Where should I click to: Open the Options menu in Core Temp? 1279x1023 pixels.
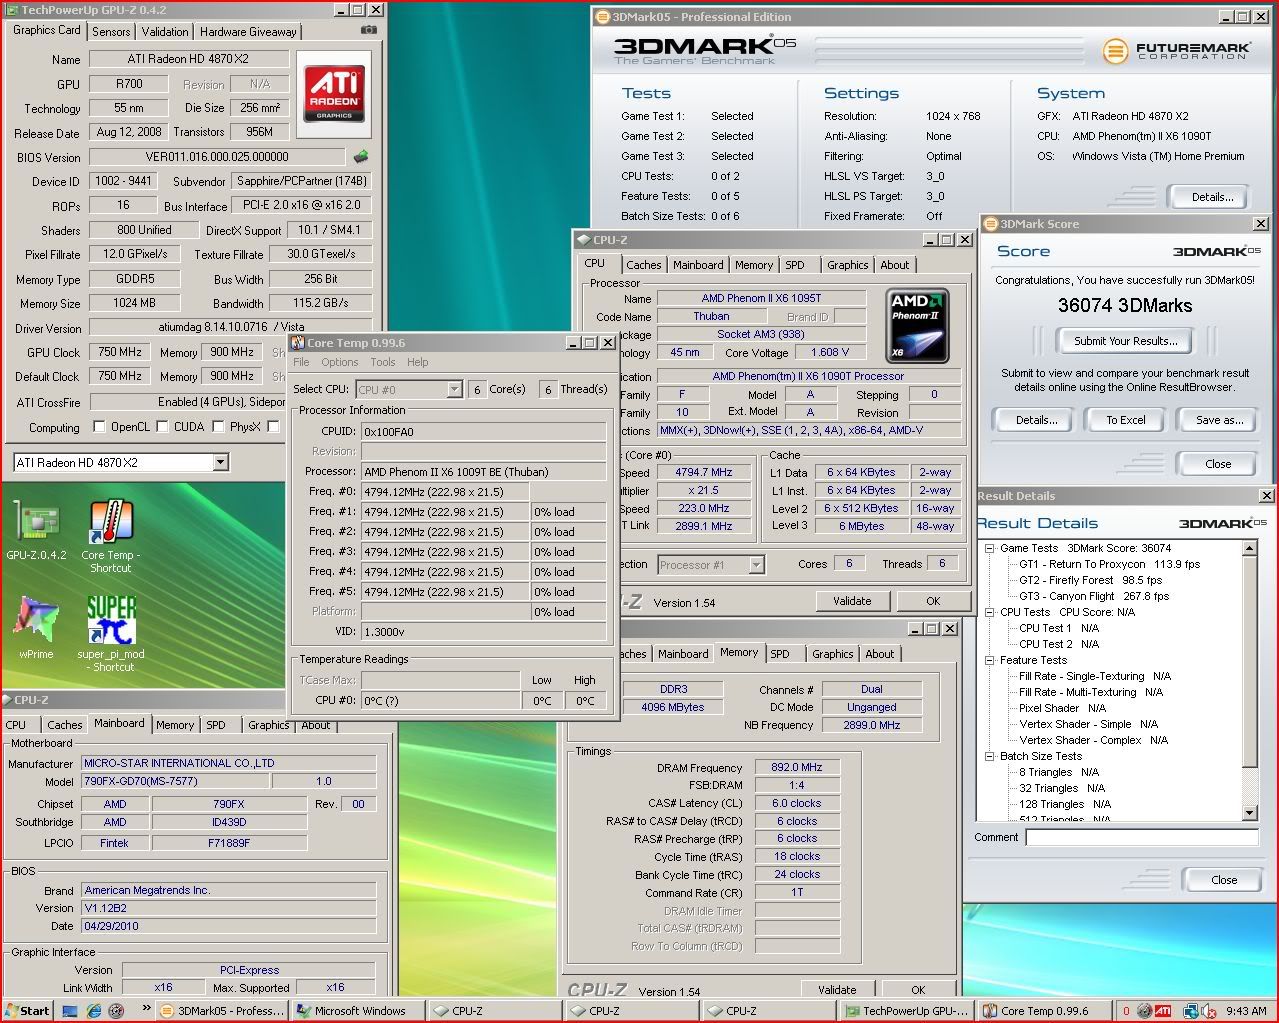pyautogui.click(x=340, y=362)
